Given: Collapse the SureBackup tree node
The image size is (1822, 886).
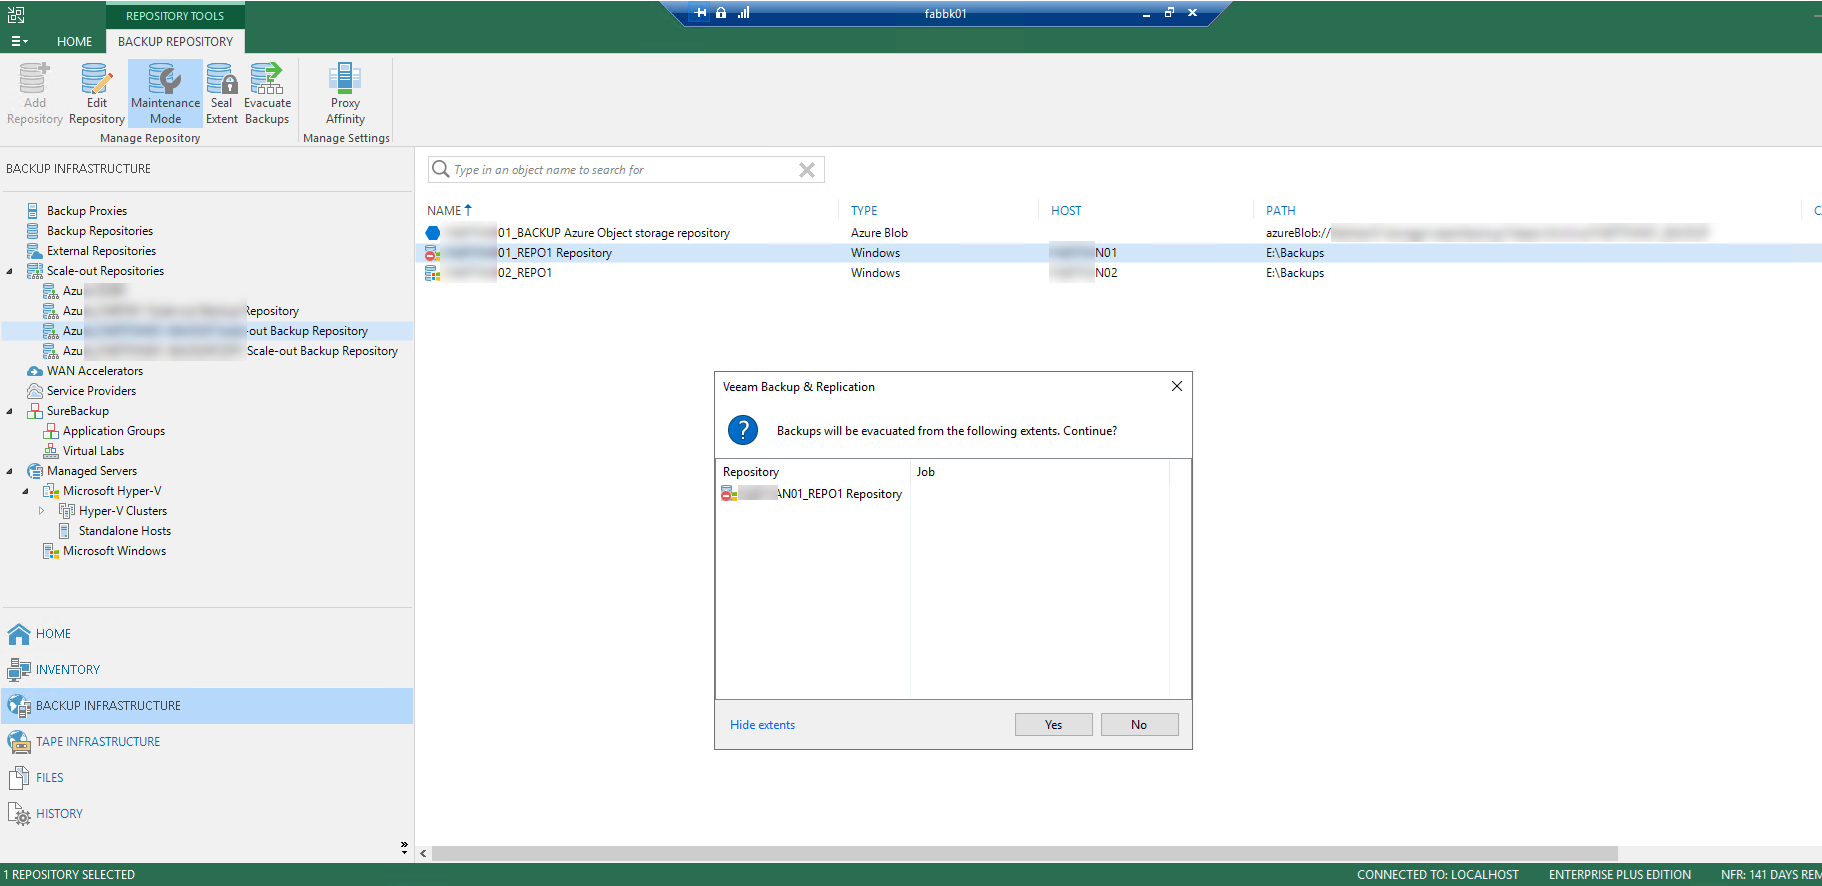Looking at the screenshot, I should click(x=10, y=411).
